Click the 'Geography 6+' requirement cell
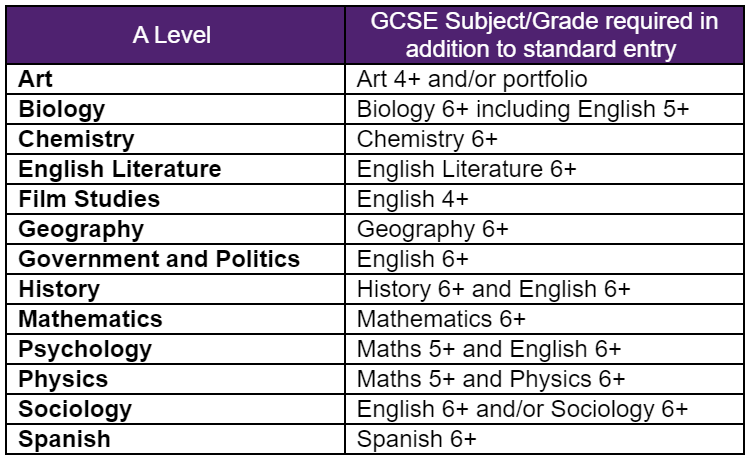750x458 pixels. pos(433,229)
